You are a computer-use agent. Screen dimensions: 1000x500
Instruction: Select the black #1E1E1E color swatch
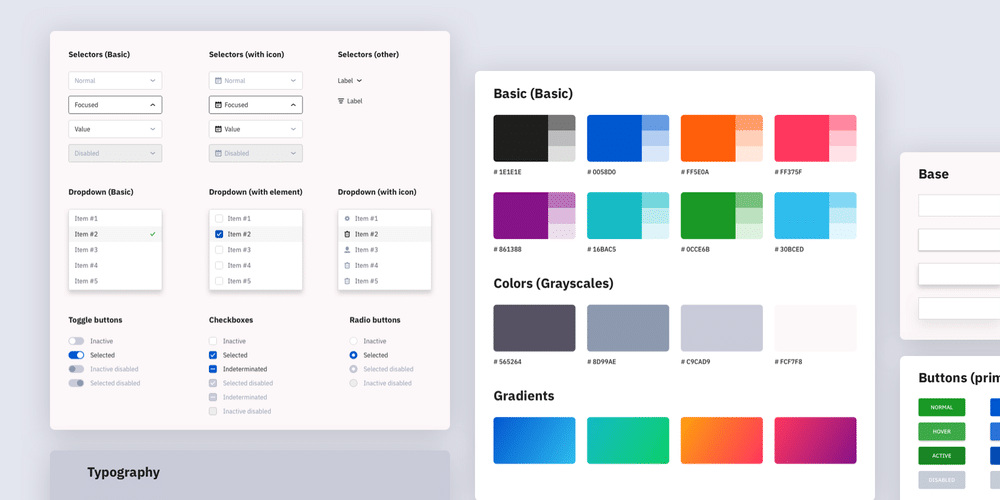(x=520, y=138)
